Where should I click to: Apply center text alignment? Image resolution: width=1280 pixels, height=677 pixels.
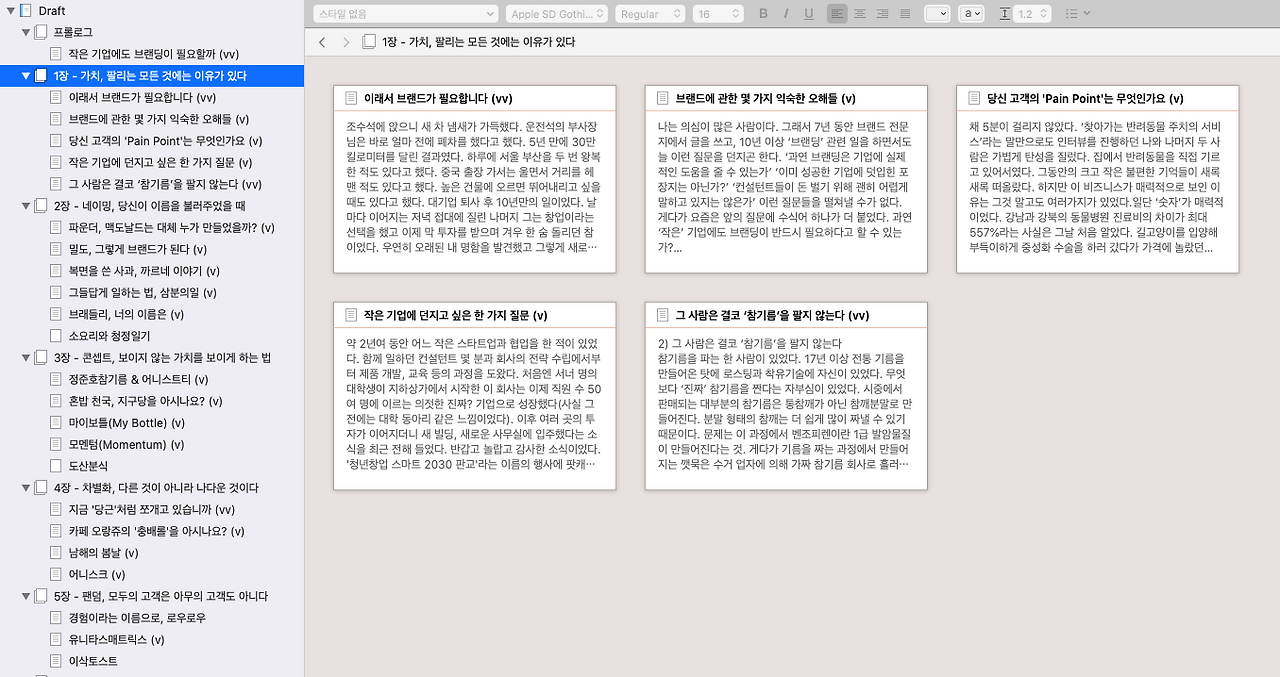pyautogui.click(x=860, y=13)
